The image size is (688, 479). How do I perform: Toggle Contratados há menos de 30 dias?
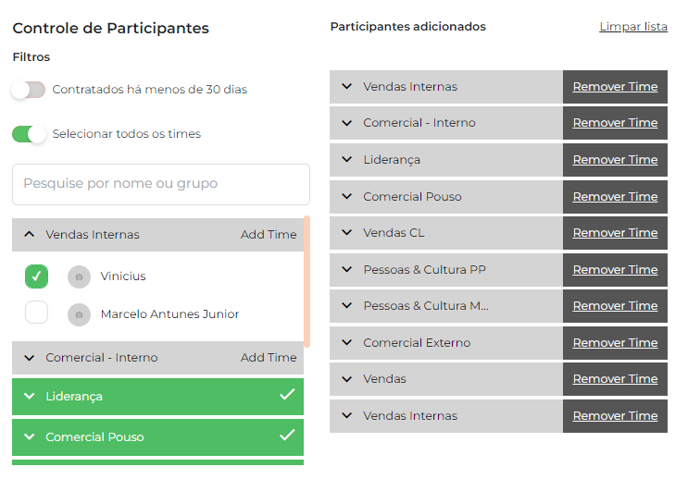point(29,90)
